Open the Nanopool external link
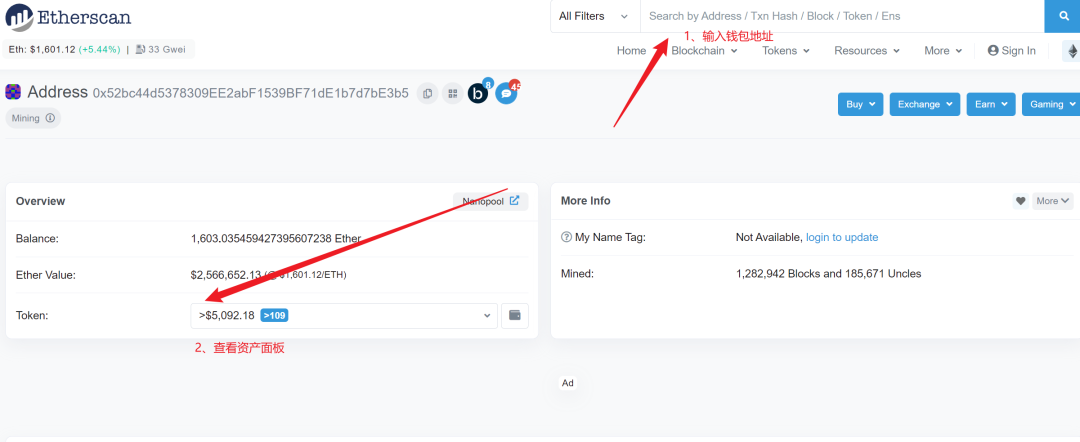The height and width of the screenshot is (442, 1080). [x=490, y=201]
